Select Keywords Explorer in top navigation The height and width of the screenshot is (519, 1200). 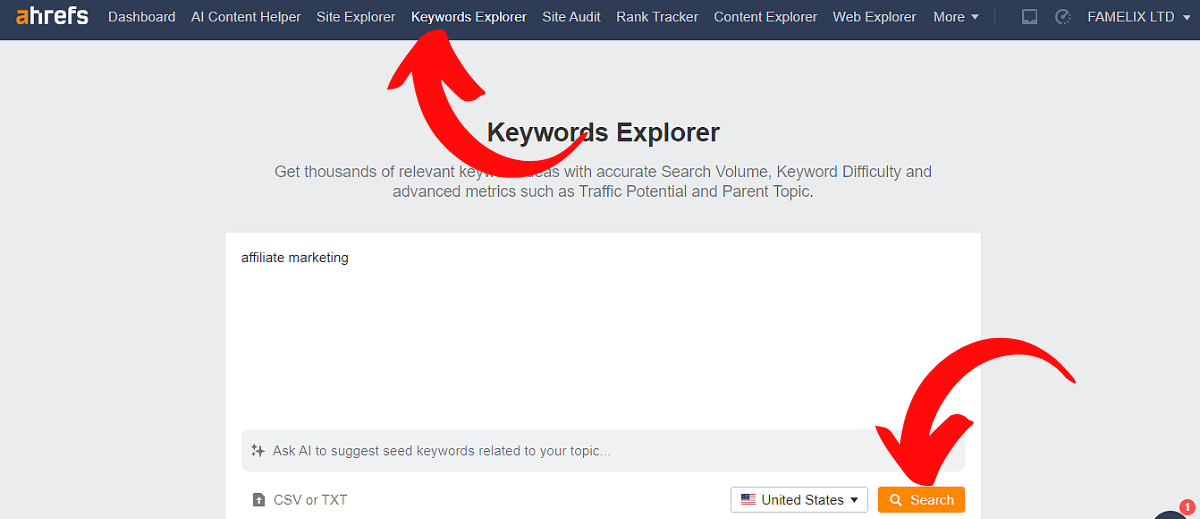pyautogui.click(x=469, y=17)
